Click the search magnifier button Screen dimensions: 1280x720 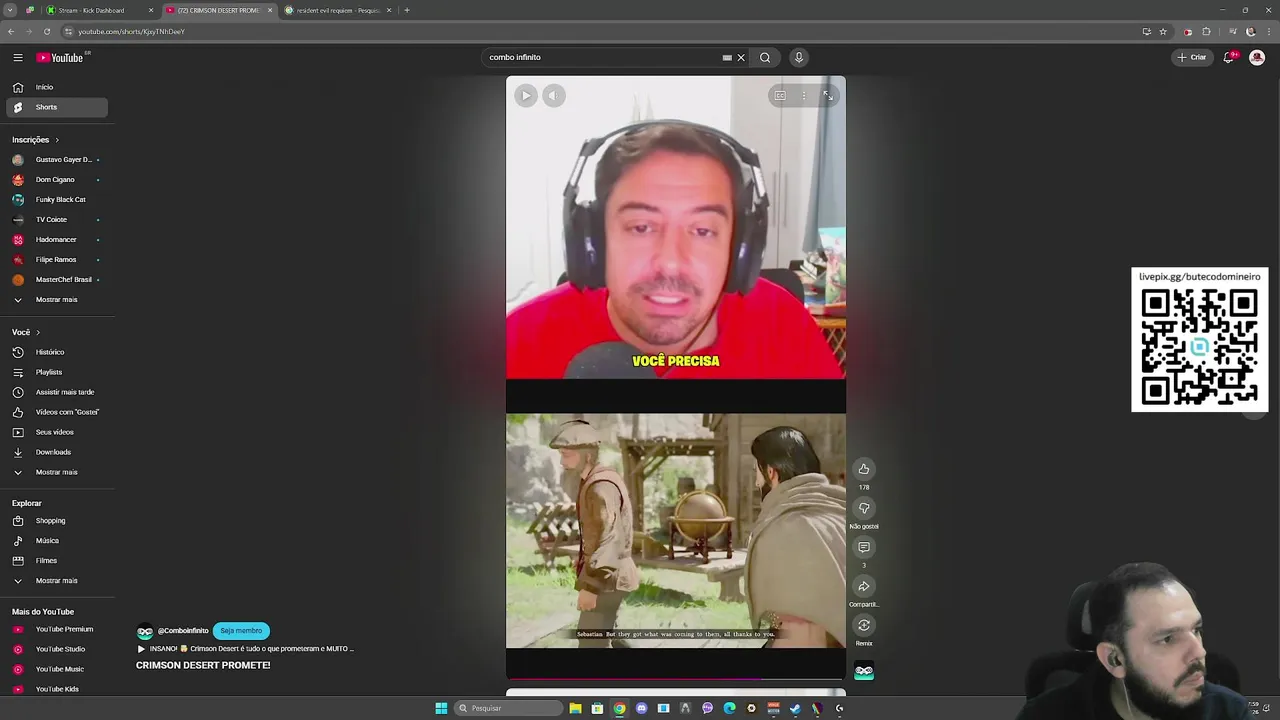(765, 58)
